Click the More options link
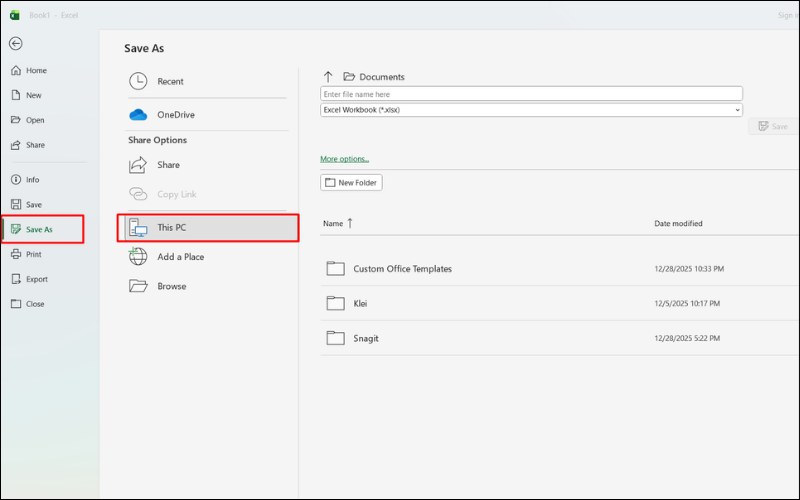This screenshot has width=800, height=500. pos(344,159)
